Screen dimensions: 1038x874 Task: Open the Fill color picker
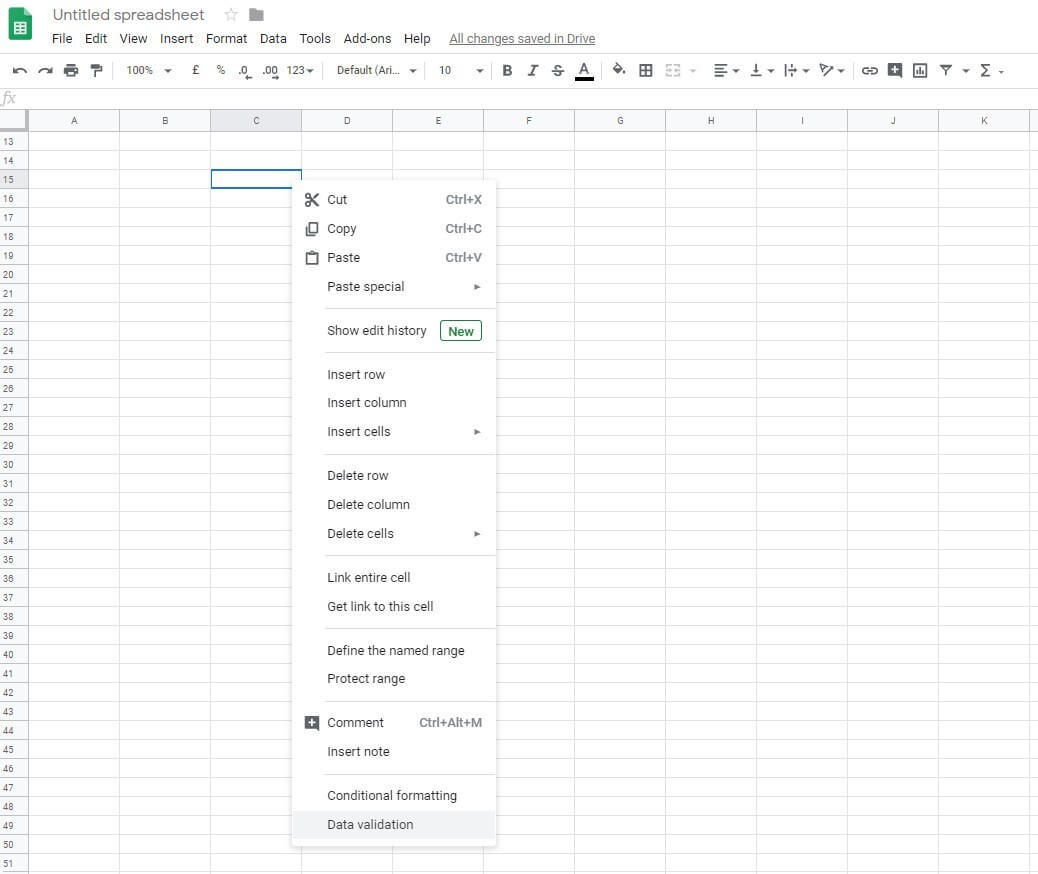click(619, 70)
